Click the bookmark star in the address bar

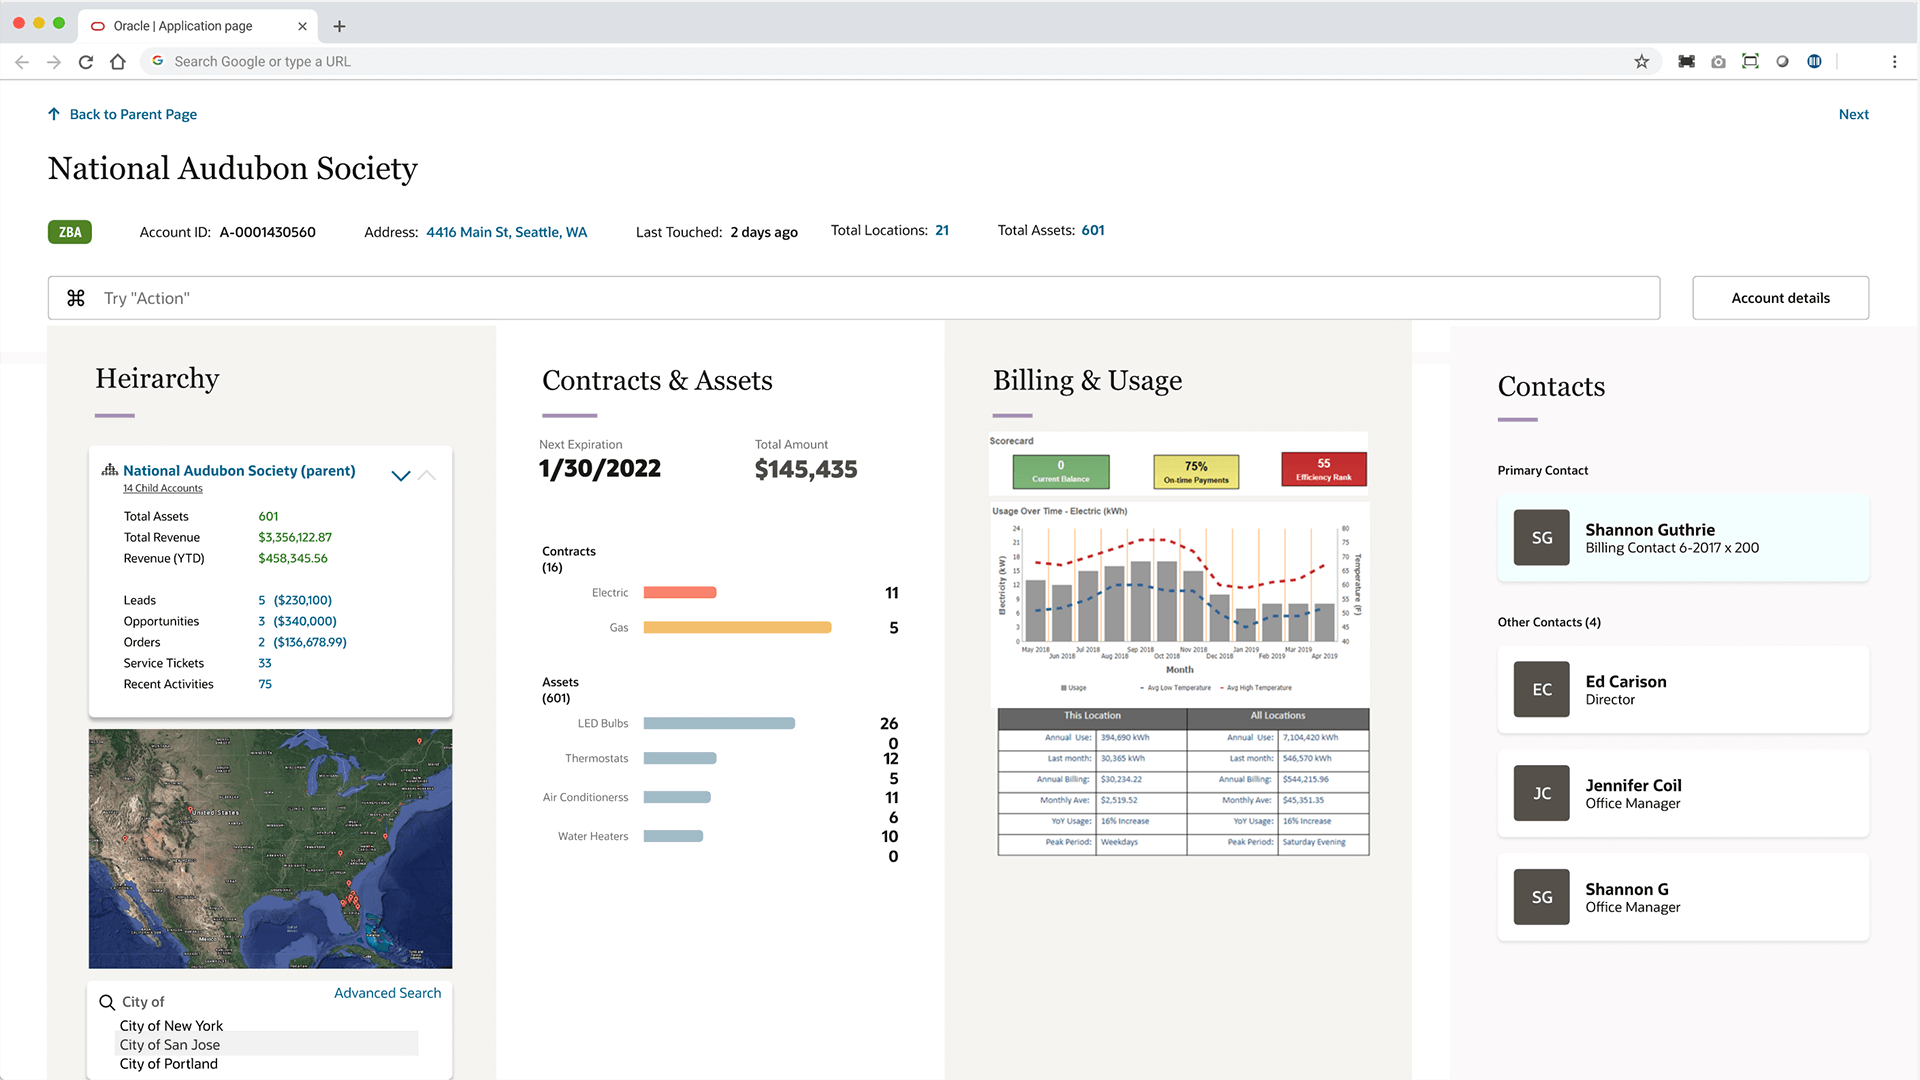1641,61
